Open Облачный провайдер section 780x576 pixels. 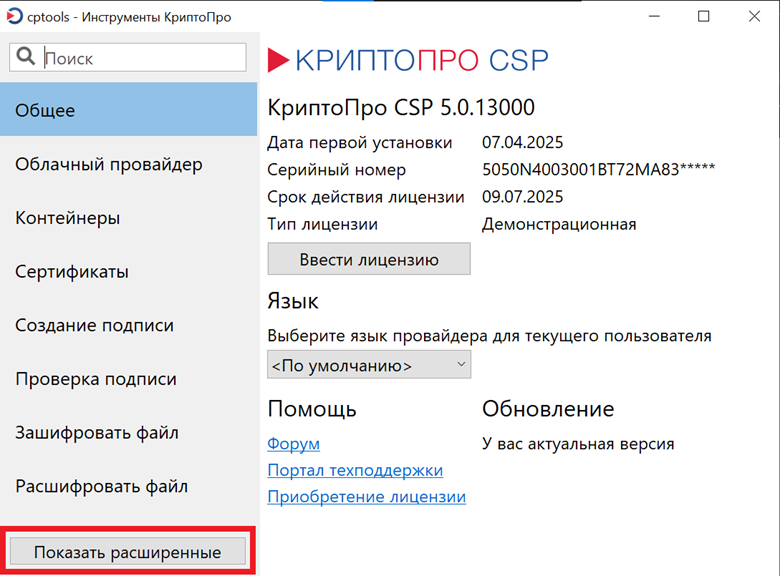click(128, 164)
